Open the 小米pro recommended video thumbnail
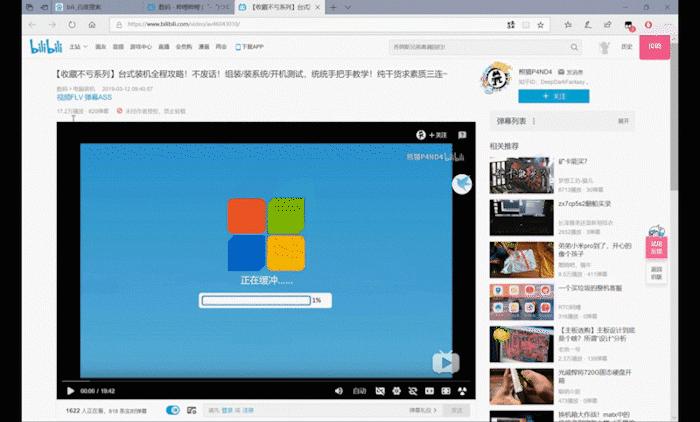 (x=521, y=259)
